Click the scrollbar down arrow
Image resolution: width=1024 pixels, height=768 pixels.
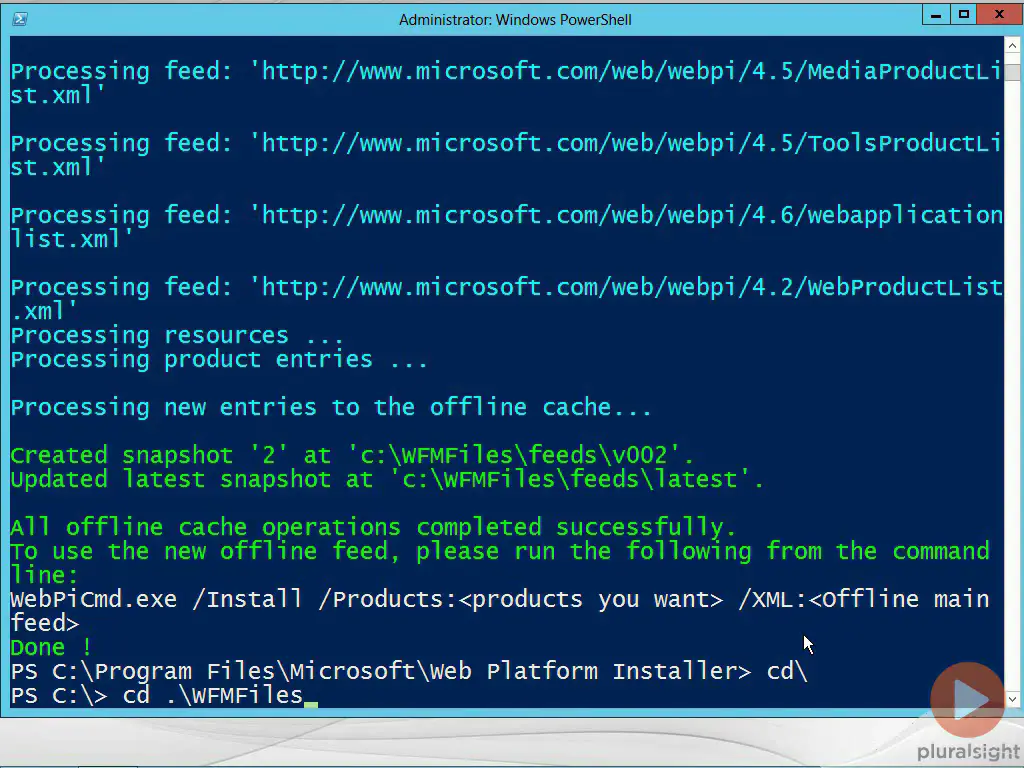tap(1012, 699)
